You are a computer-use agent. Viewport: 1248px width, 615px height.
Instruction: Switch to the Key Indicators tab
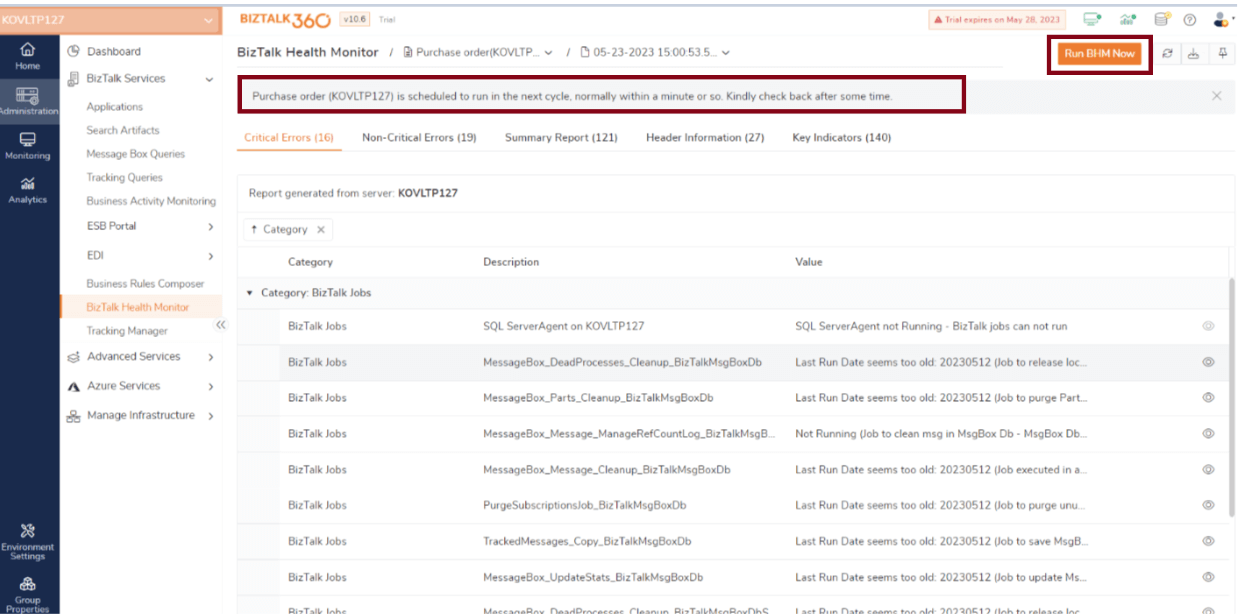coord(841,138)
